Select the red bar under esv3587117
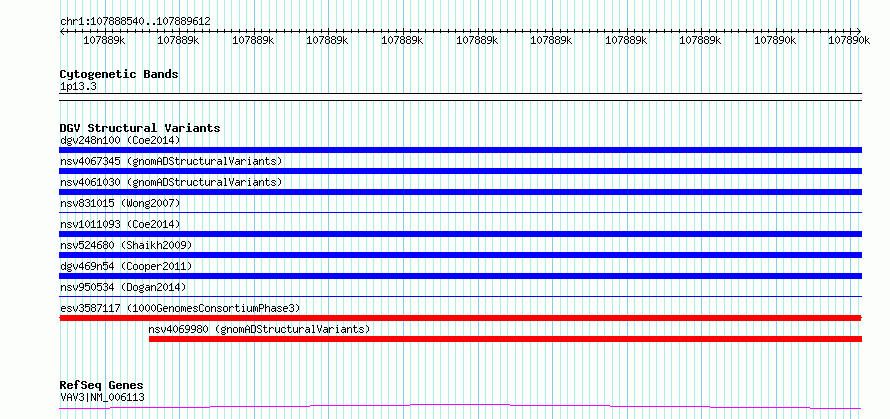Image resolution: width=890 pixels, height=419 pixels. coord(460,318)
